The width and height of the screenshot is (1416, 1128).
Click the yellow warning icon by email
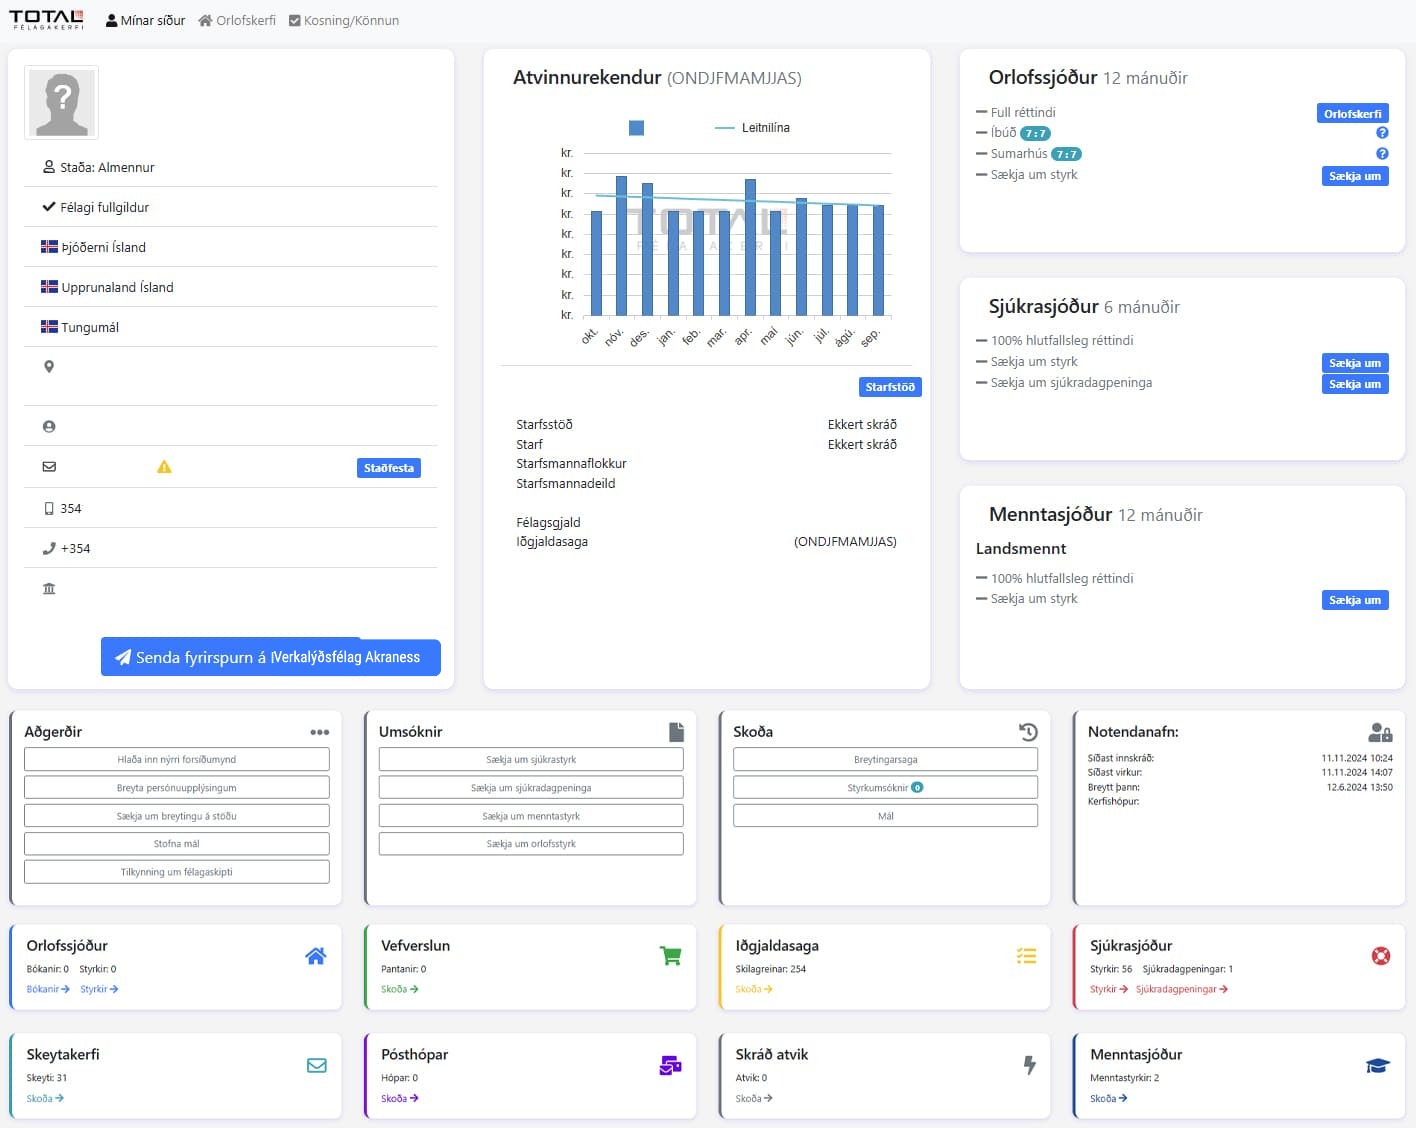coord(164,467)
